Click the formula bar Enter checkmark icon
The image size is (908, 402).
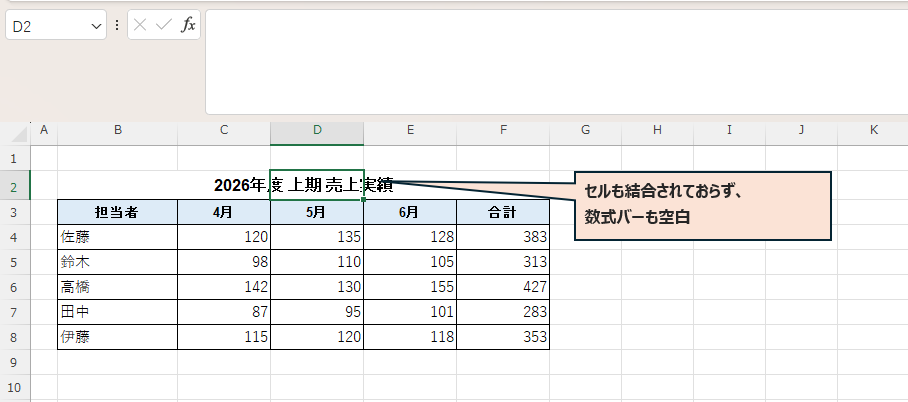pos(164,25)
